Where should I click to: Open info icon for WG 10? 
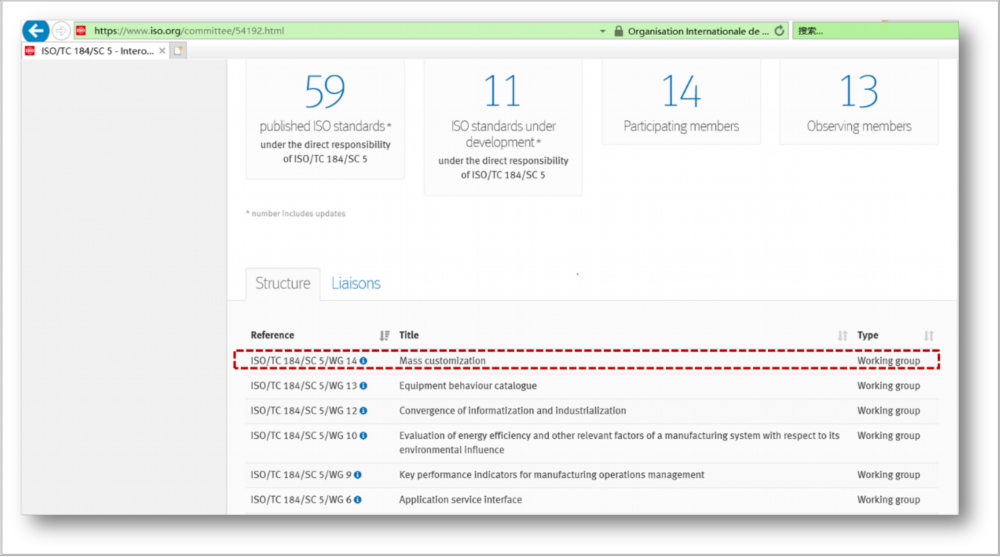click(364, 436)
